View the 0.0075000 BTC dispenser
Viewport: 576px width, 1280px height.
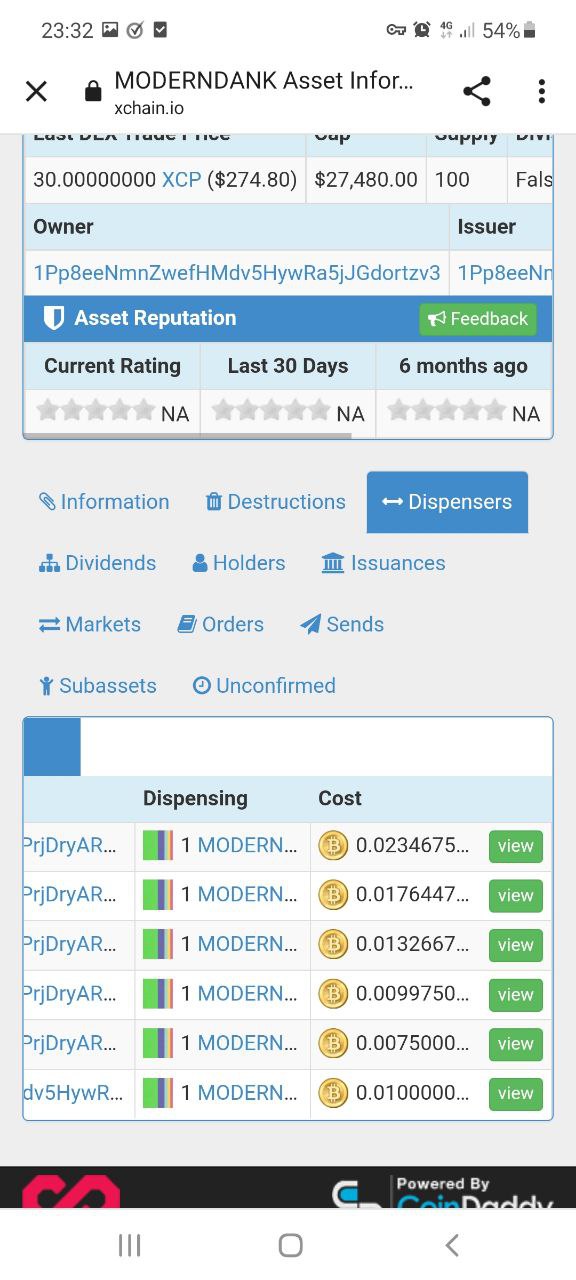tap(515, 1044)
